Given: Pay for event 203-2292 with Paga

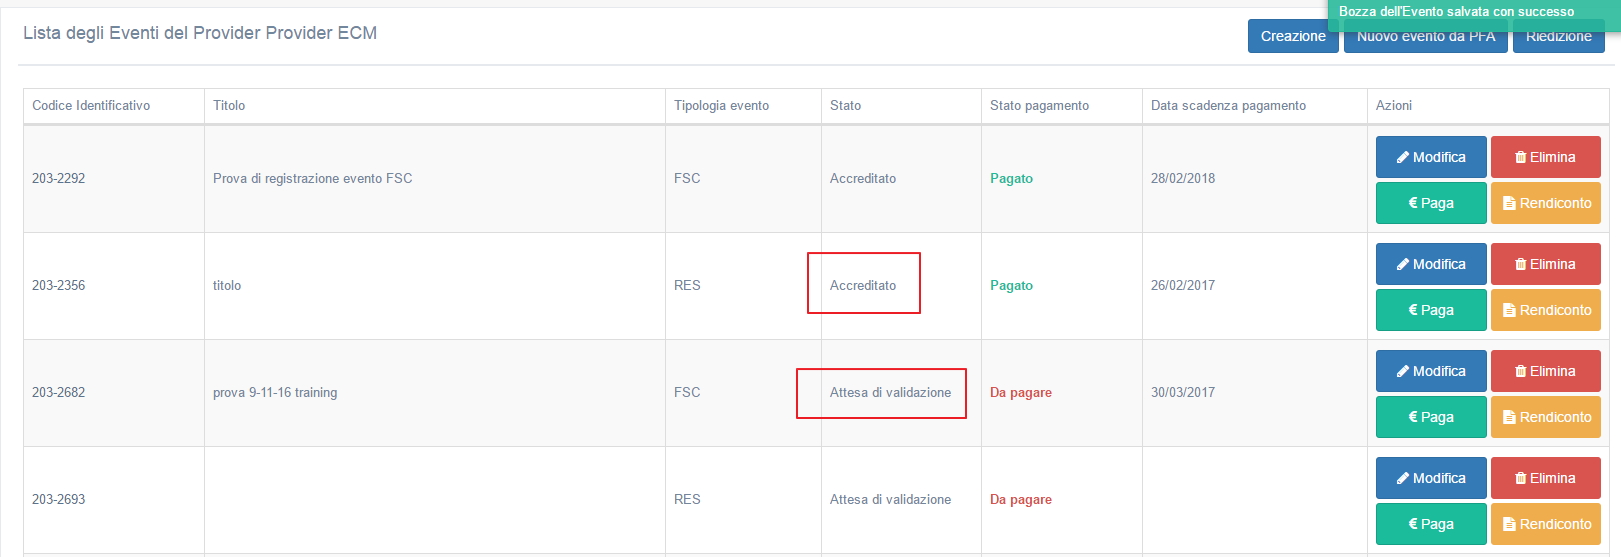Looking at the screenshot, I should 1430,203.
